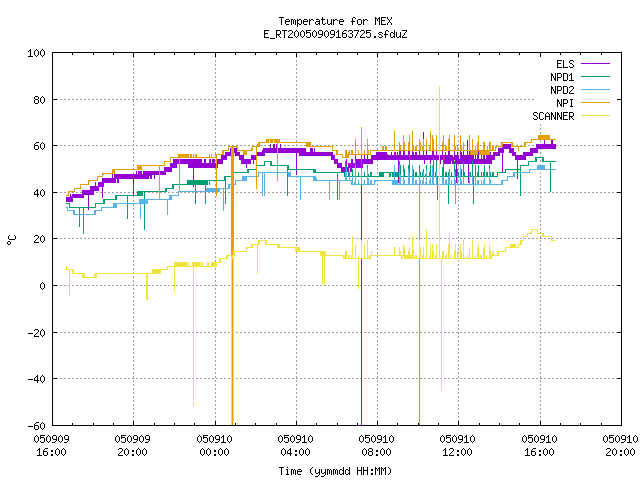This screenshot has width=640, height=480.
Task: Click the x-axis label 050910 00:00
Action: point(214,446)
